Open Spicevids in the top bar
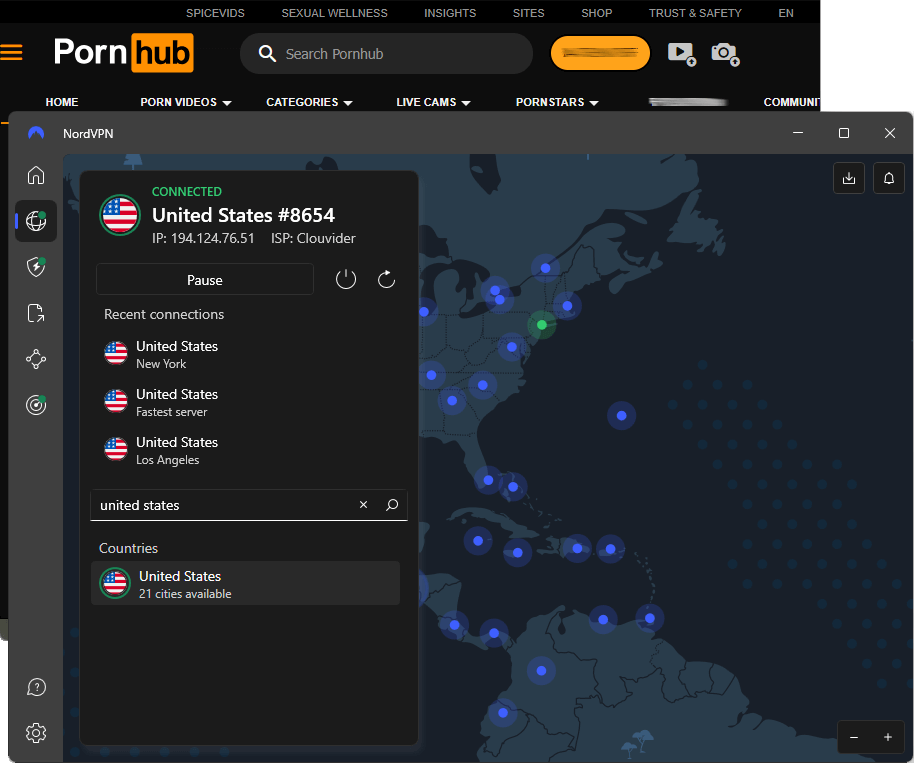Viewport: 914px width, 763px height. [215, 13]
